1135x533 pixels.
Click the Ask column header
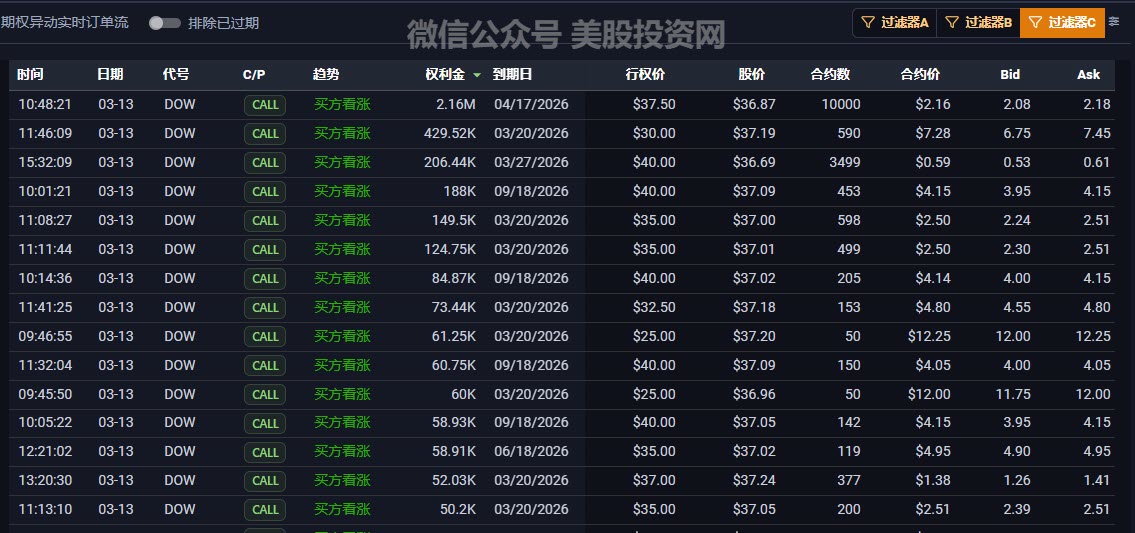coord(1088,75)
